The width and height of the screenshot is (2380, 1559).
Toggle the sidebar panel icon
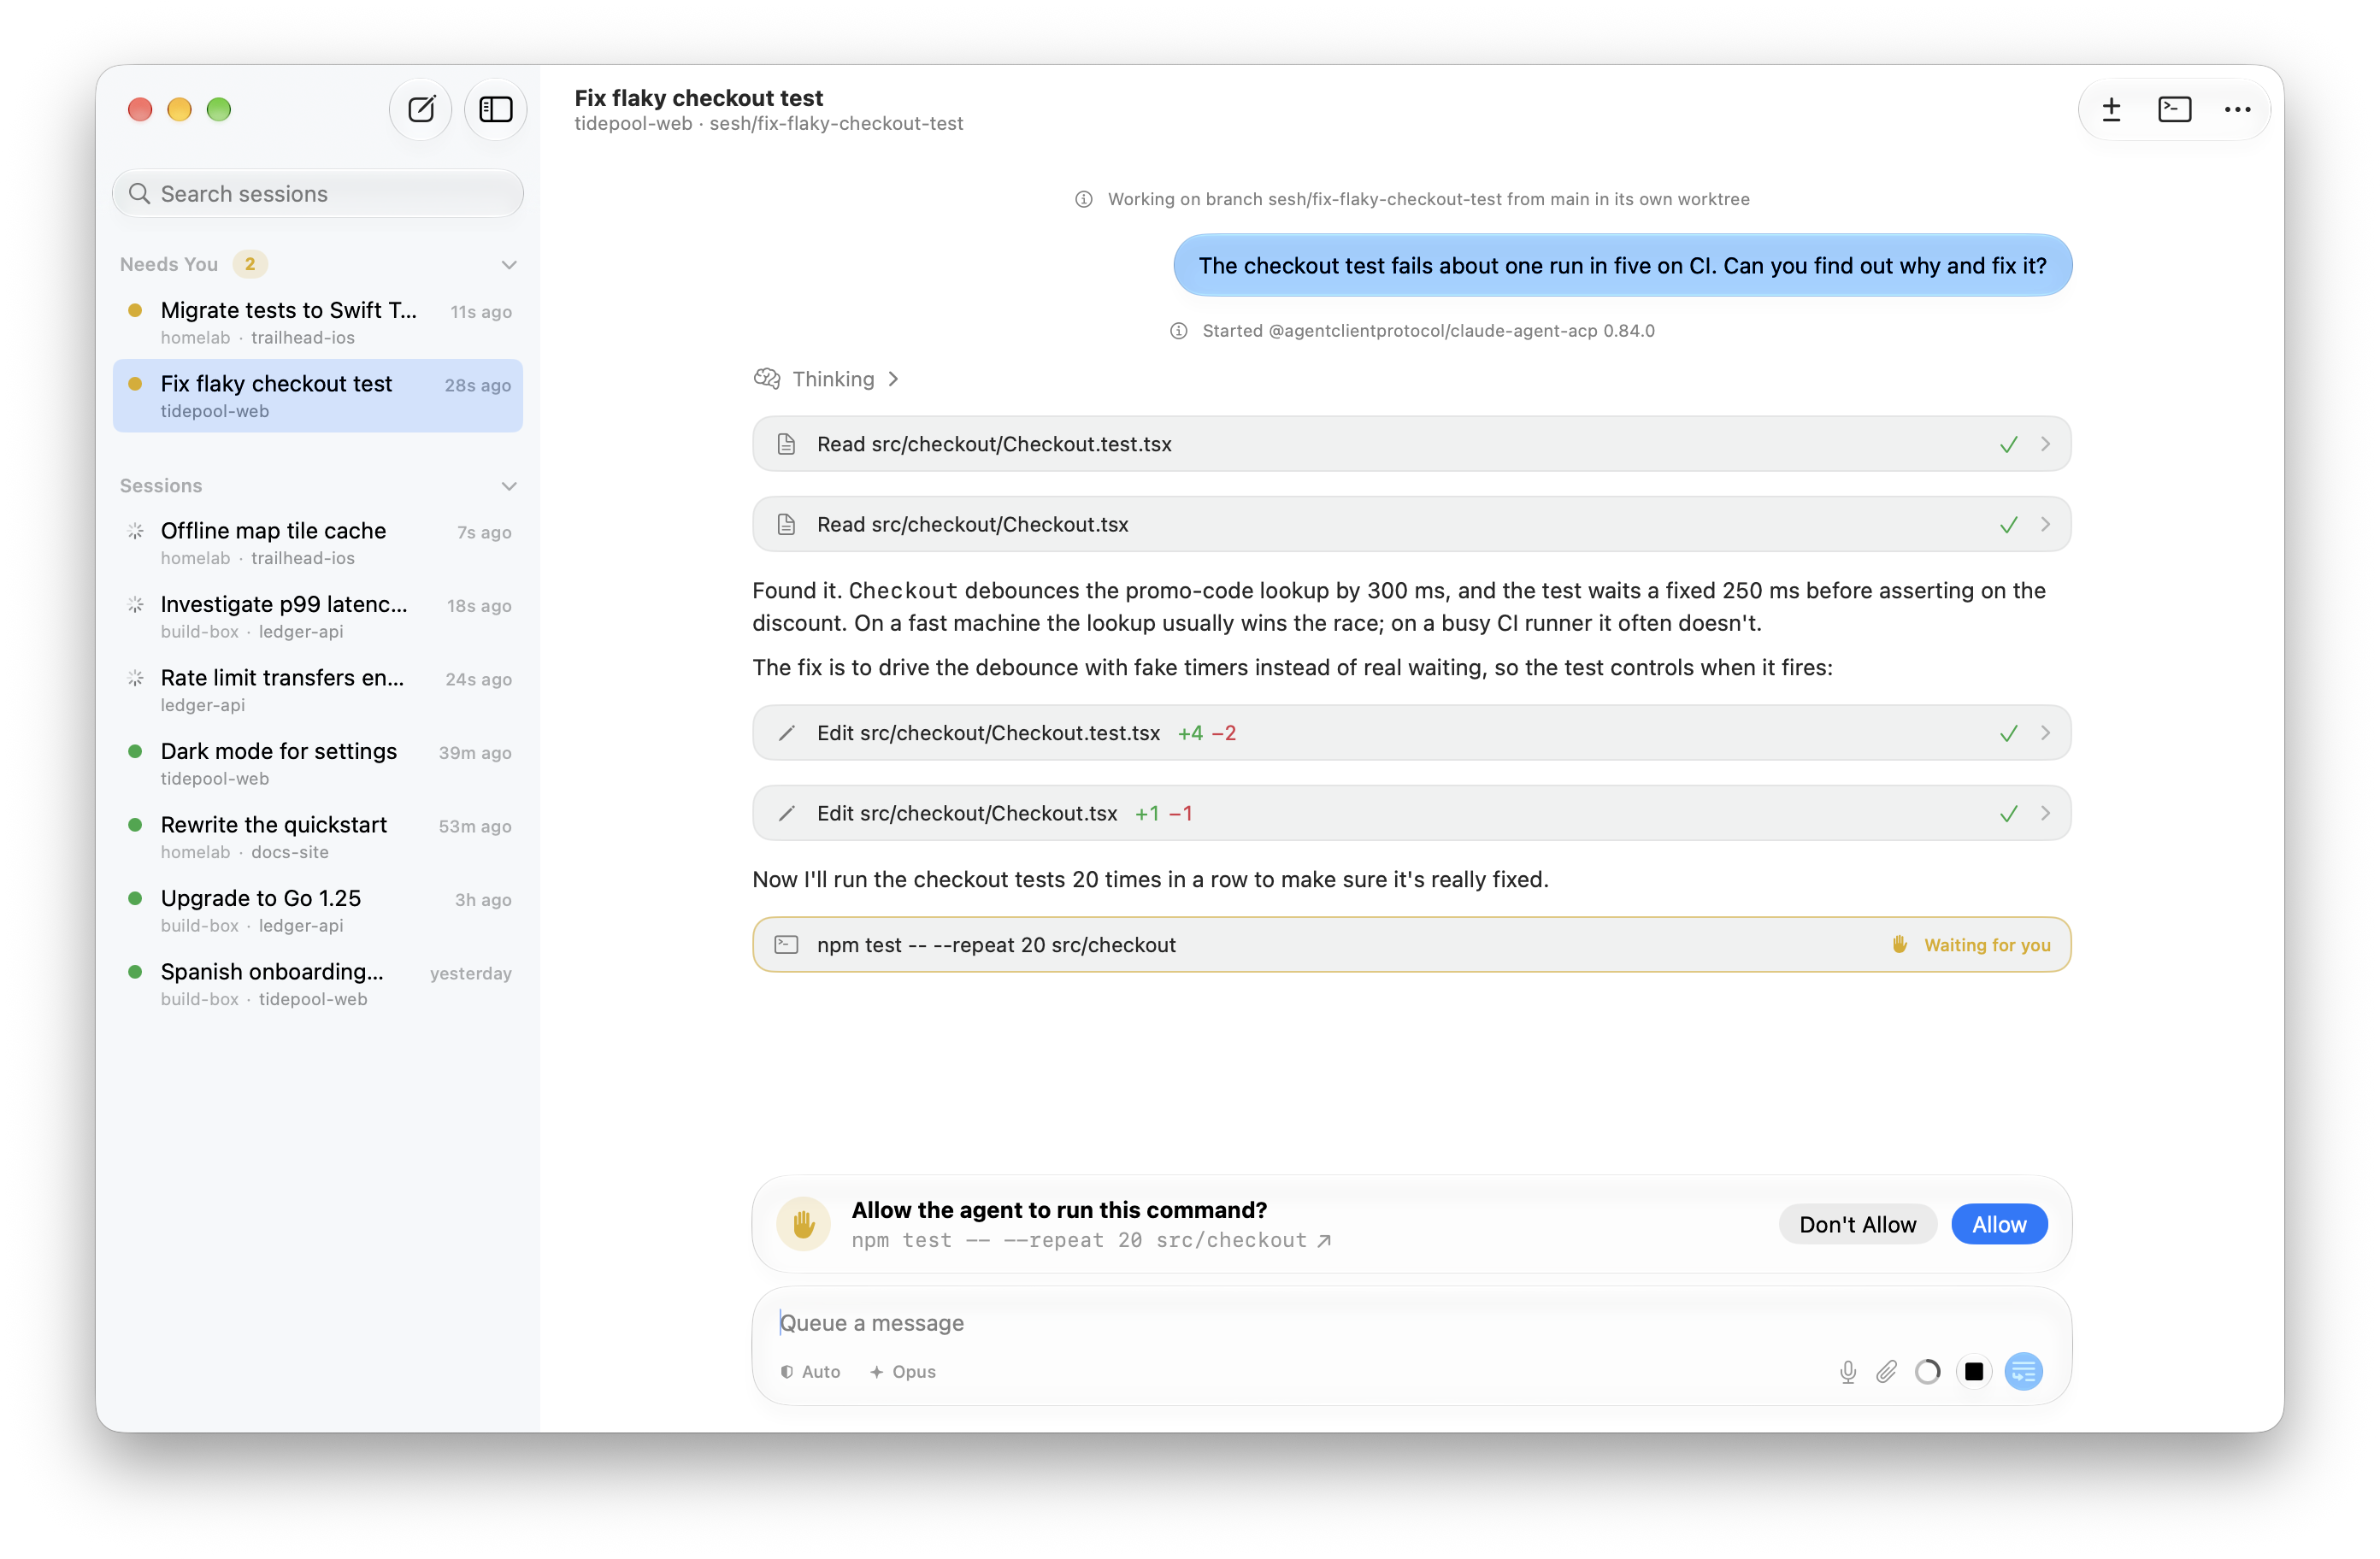coord(496,109)
